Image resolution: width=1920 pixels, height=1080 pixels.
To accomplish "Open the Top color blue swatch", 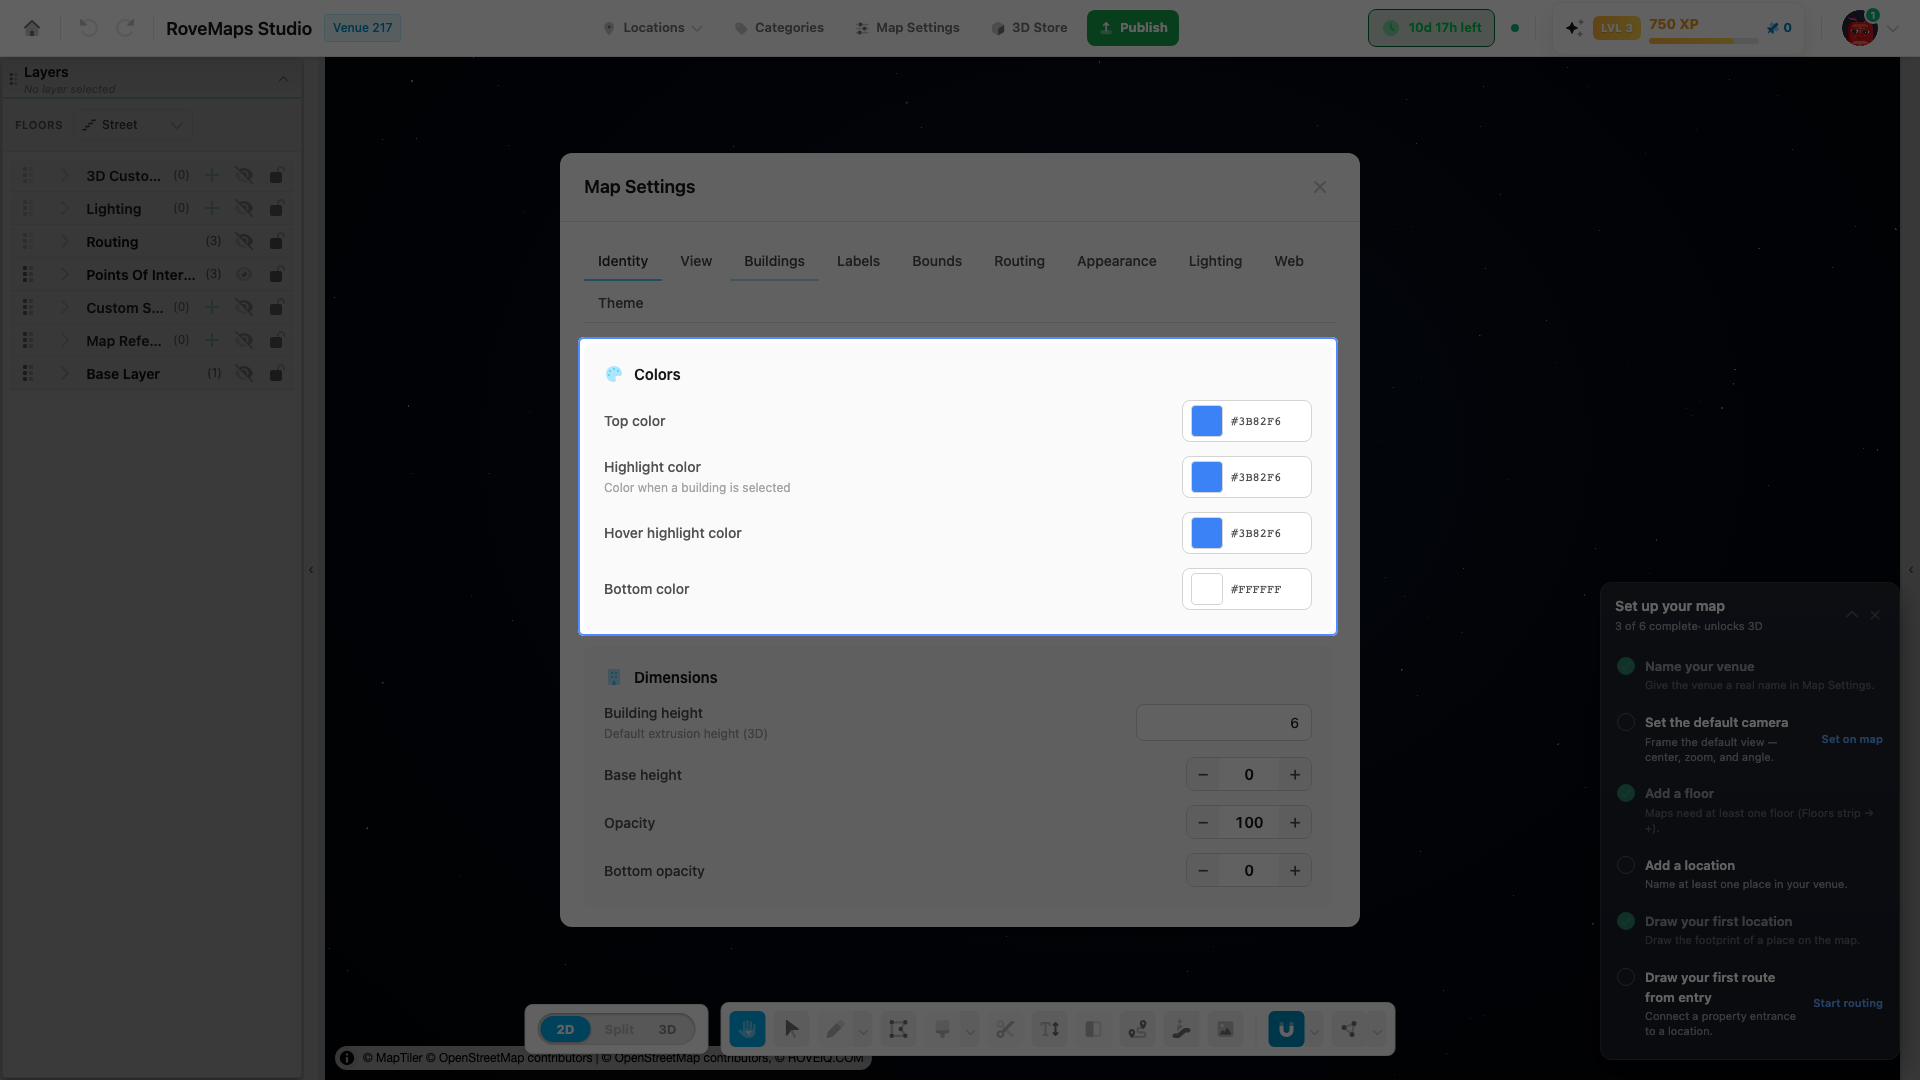I will pyautogui.click(x=1207, y=421).
